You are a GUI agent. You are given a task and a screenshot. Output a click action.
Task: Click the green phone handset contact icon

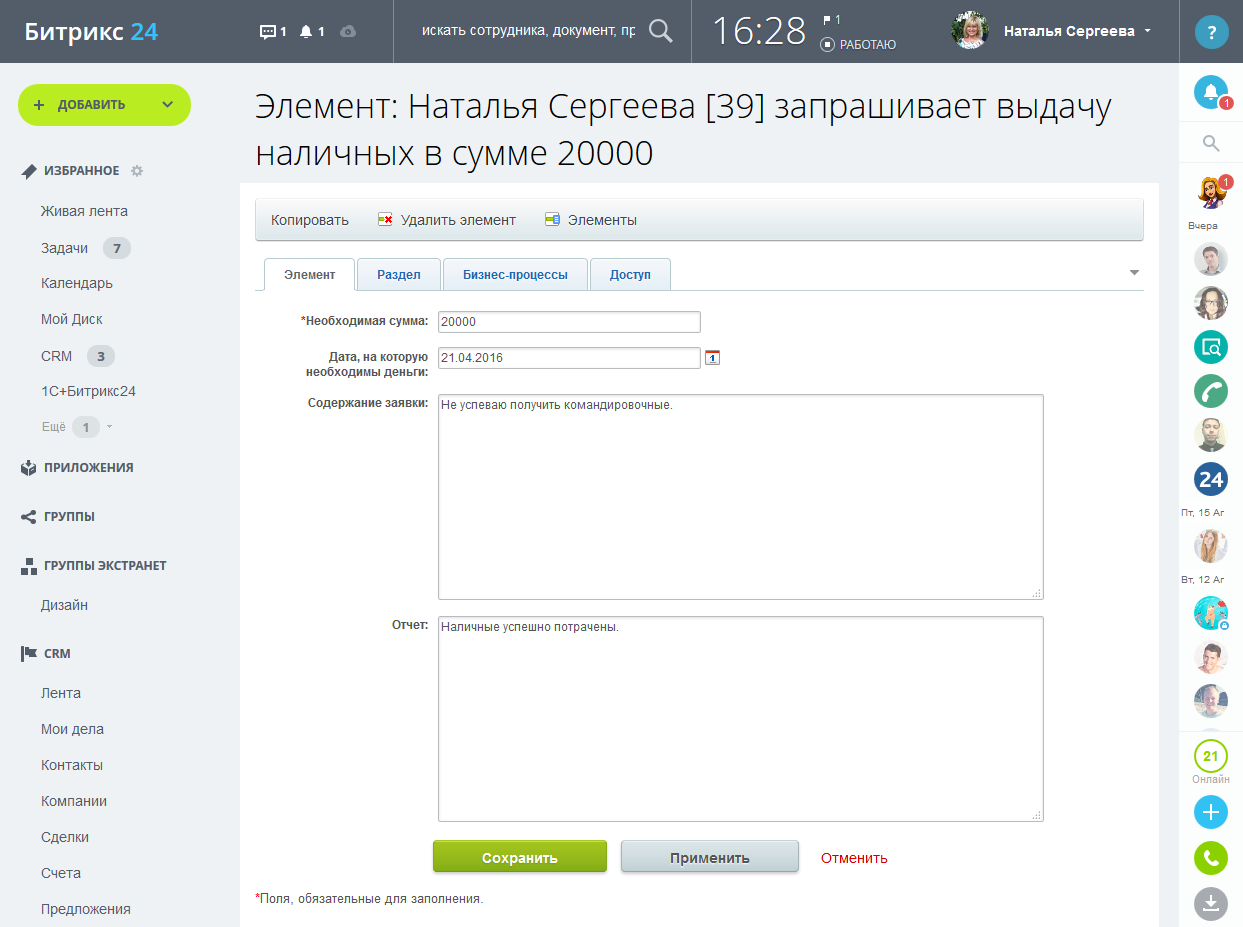tap(1211, 391)
